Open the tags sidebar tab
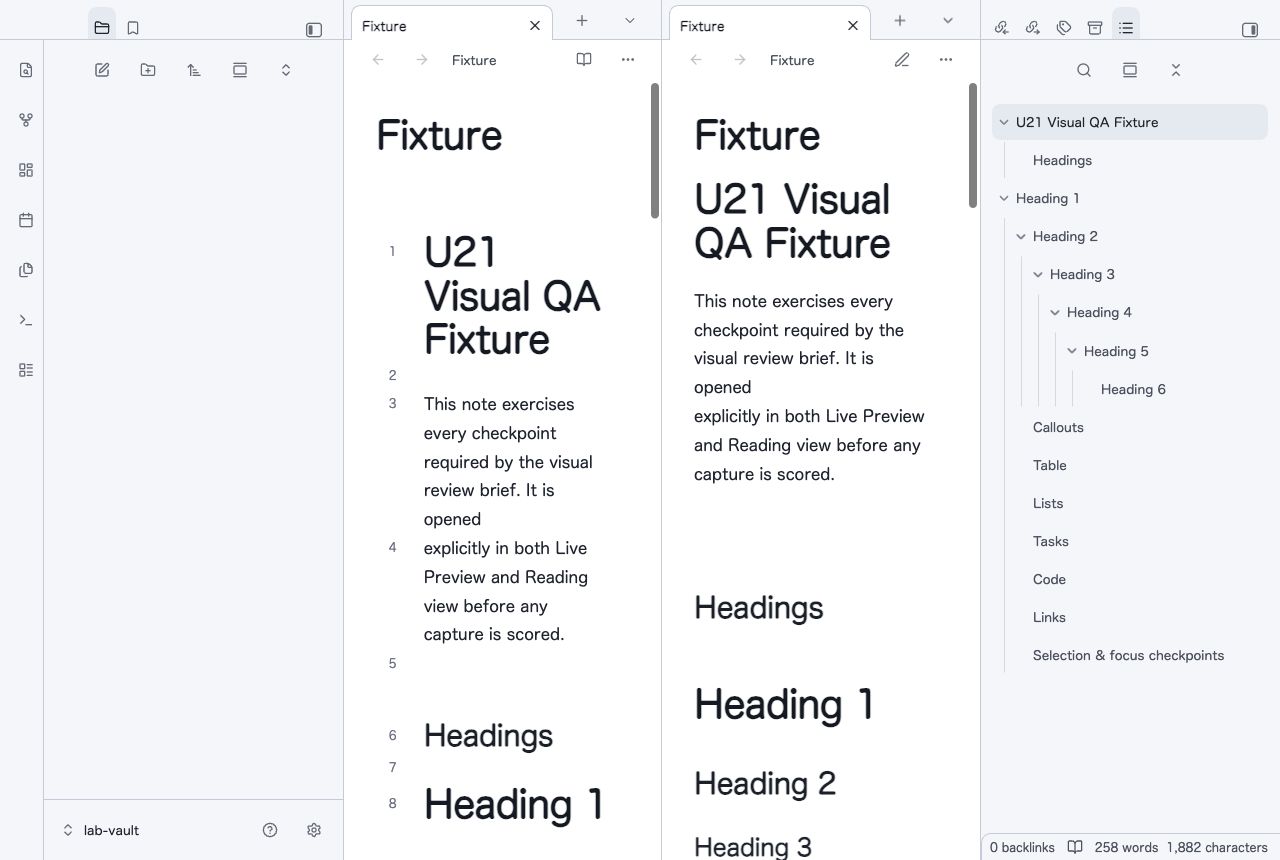This screenshot has width=1280, height=860. coord(1064,28)
